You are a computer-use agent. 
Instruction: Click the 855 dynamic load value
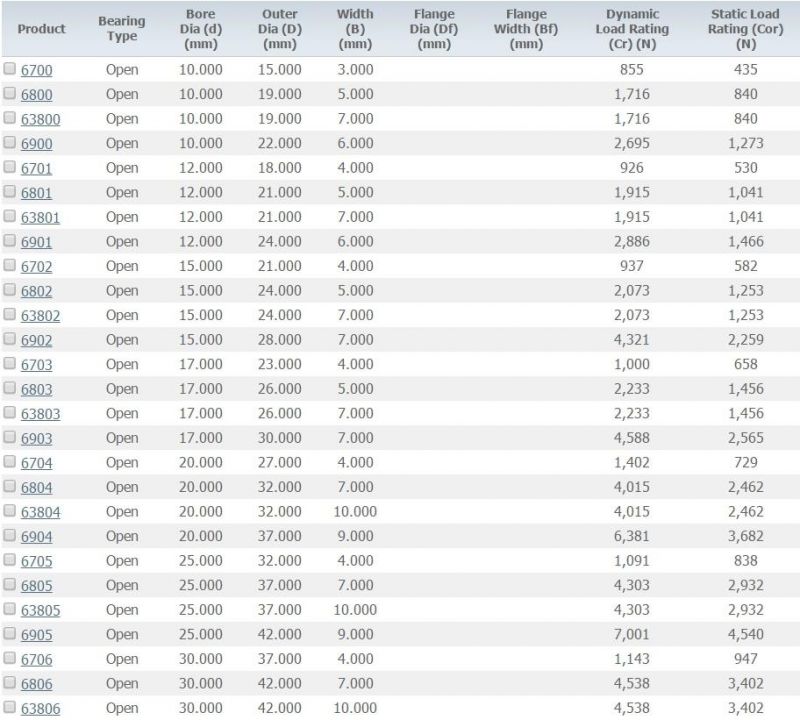(x=632, y=69)
